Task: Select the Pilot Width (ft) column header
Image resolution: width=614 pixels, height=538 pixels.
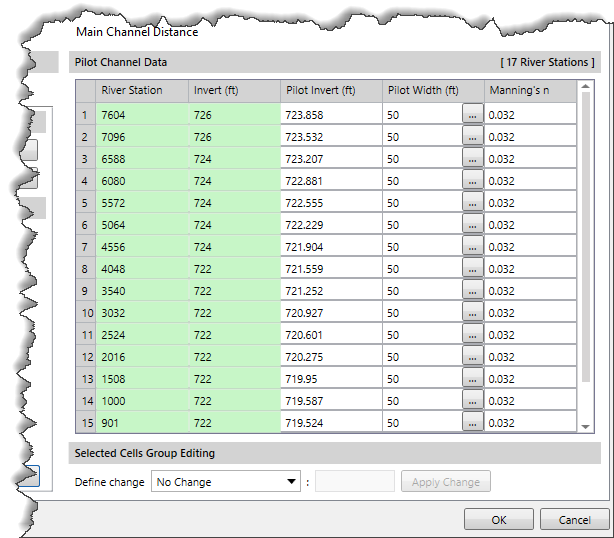Action: (x=433, y=90)
